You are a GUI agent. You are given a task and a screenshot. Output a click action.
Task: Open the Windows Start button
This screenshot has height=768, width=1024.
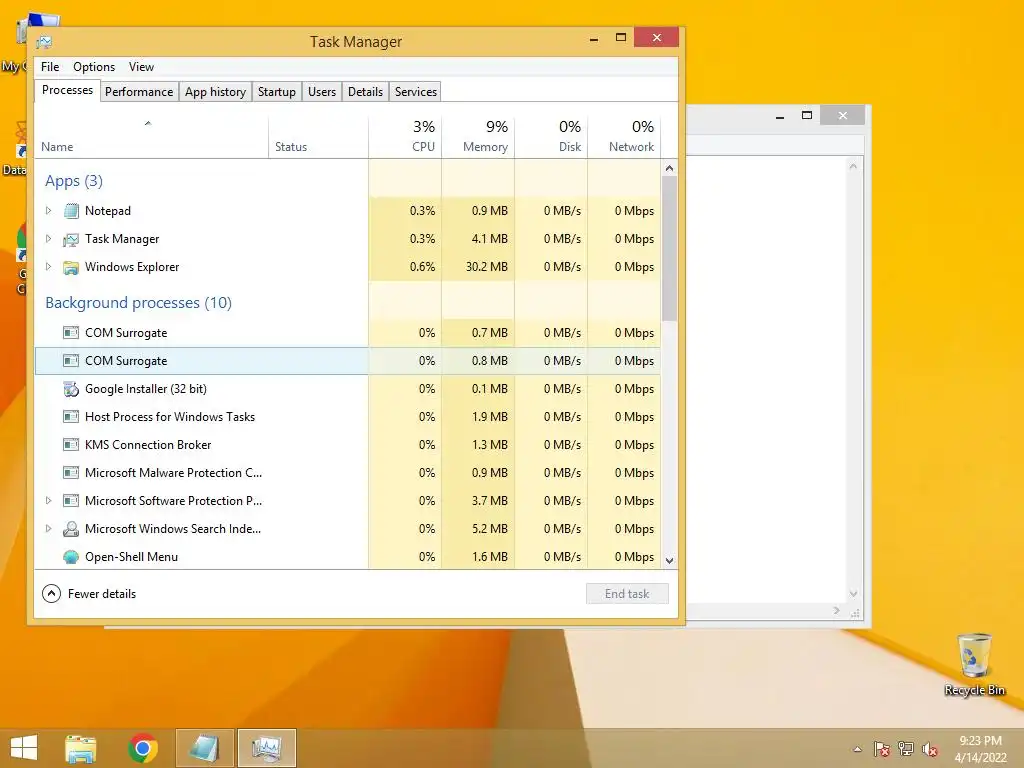pyautogui.click(x=24, y=748)
